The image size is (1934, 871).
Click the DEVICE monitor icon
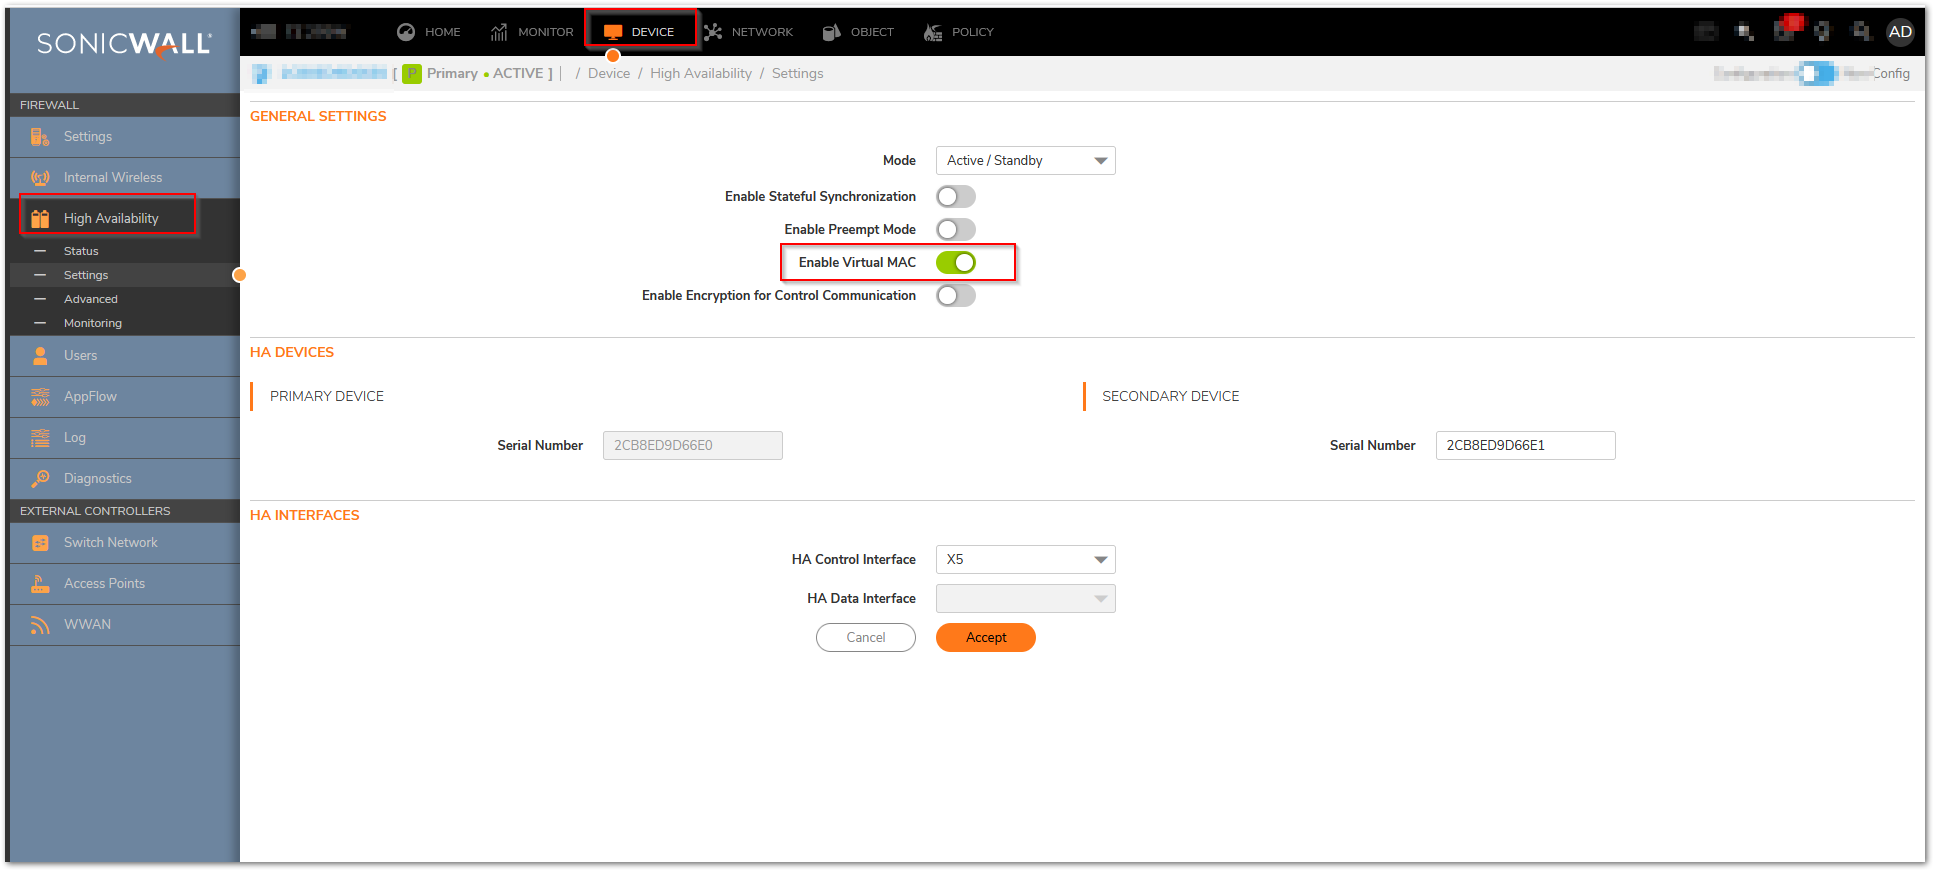(613, 32)
